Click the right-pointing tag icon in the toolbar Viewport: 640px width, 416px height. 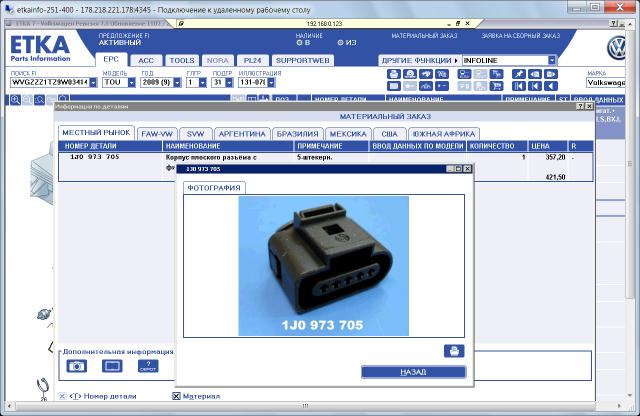point(551,74)
